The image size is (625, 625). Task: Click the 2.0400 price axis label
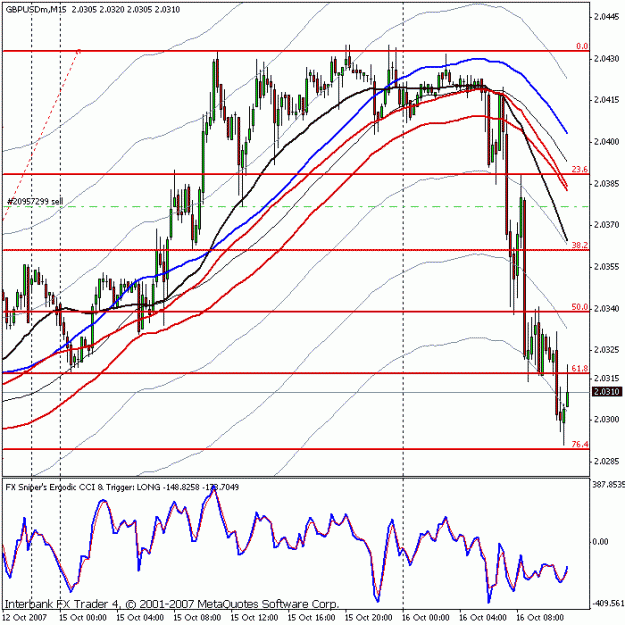pos(607,142)
